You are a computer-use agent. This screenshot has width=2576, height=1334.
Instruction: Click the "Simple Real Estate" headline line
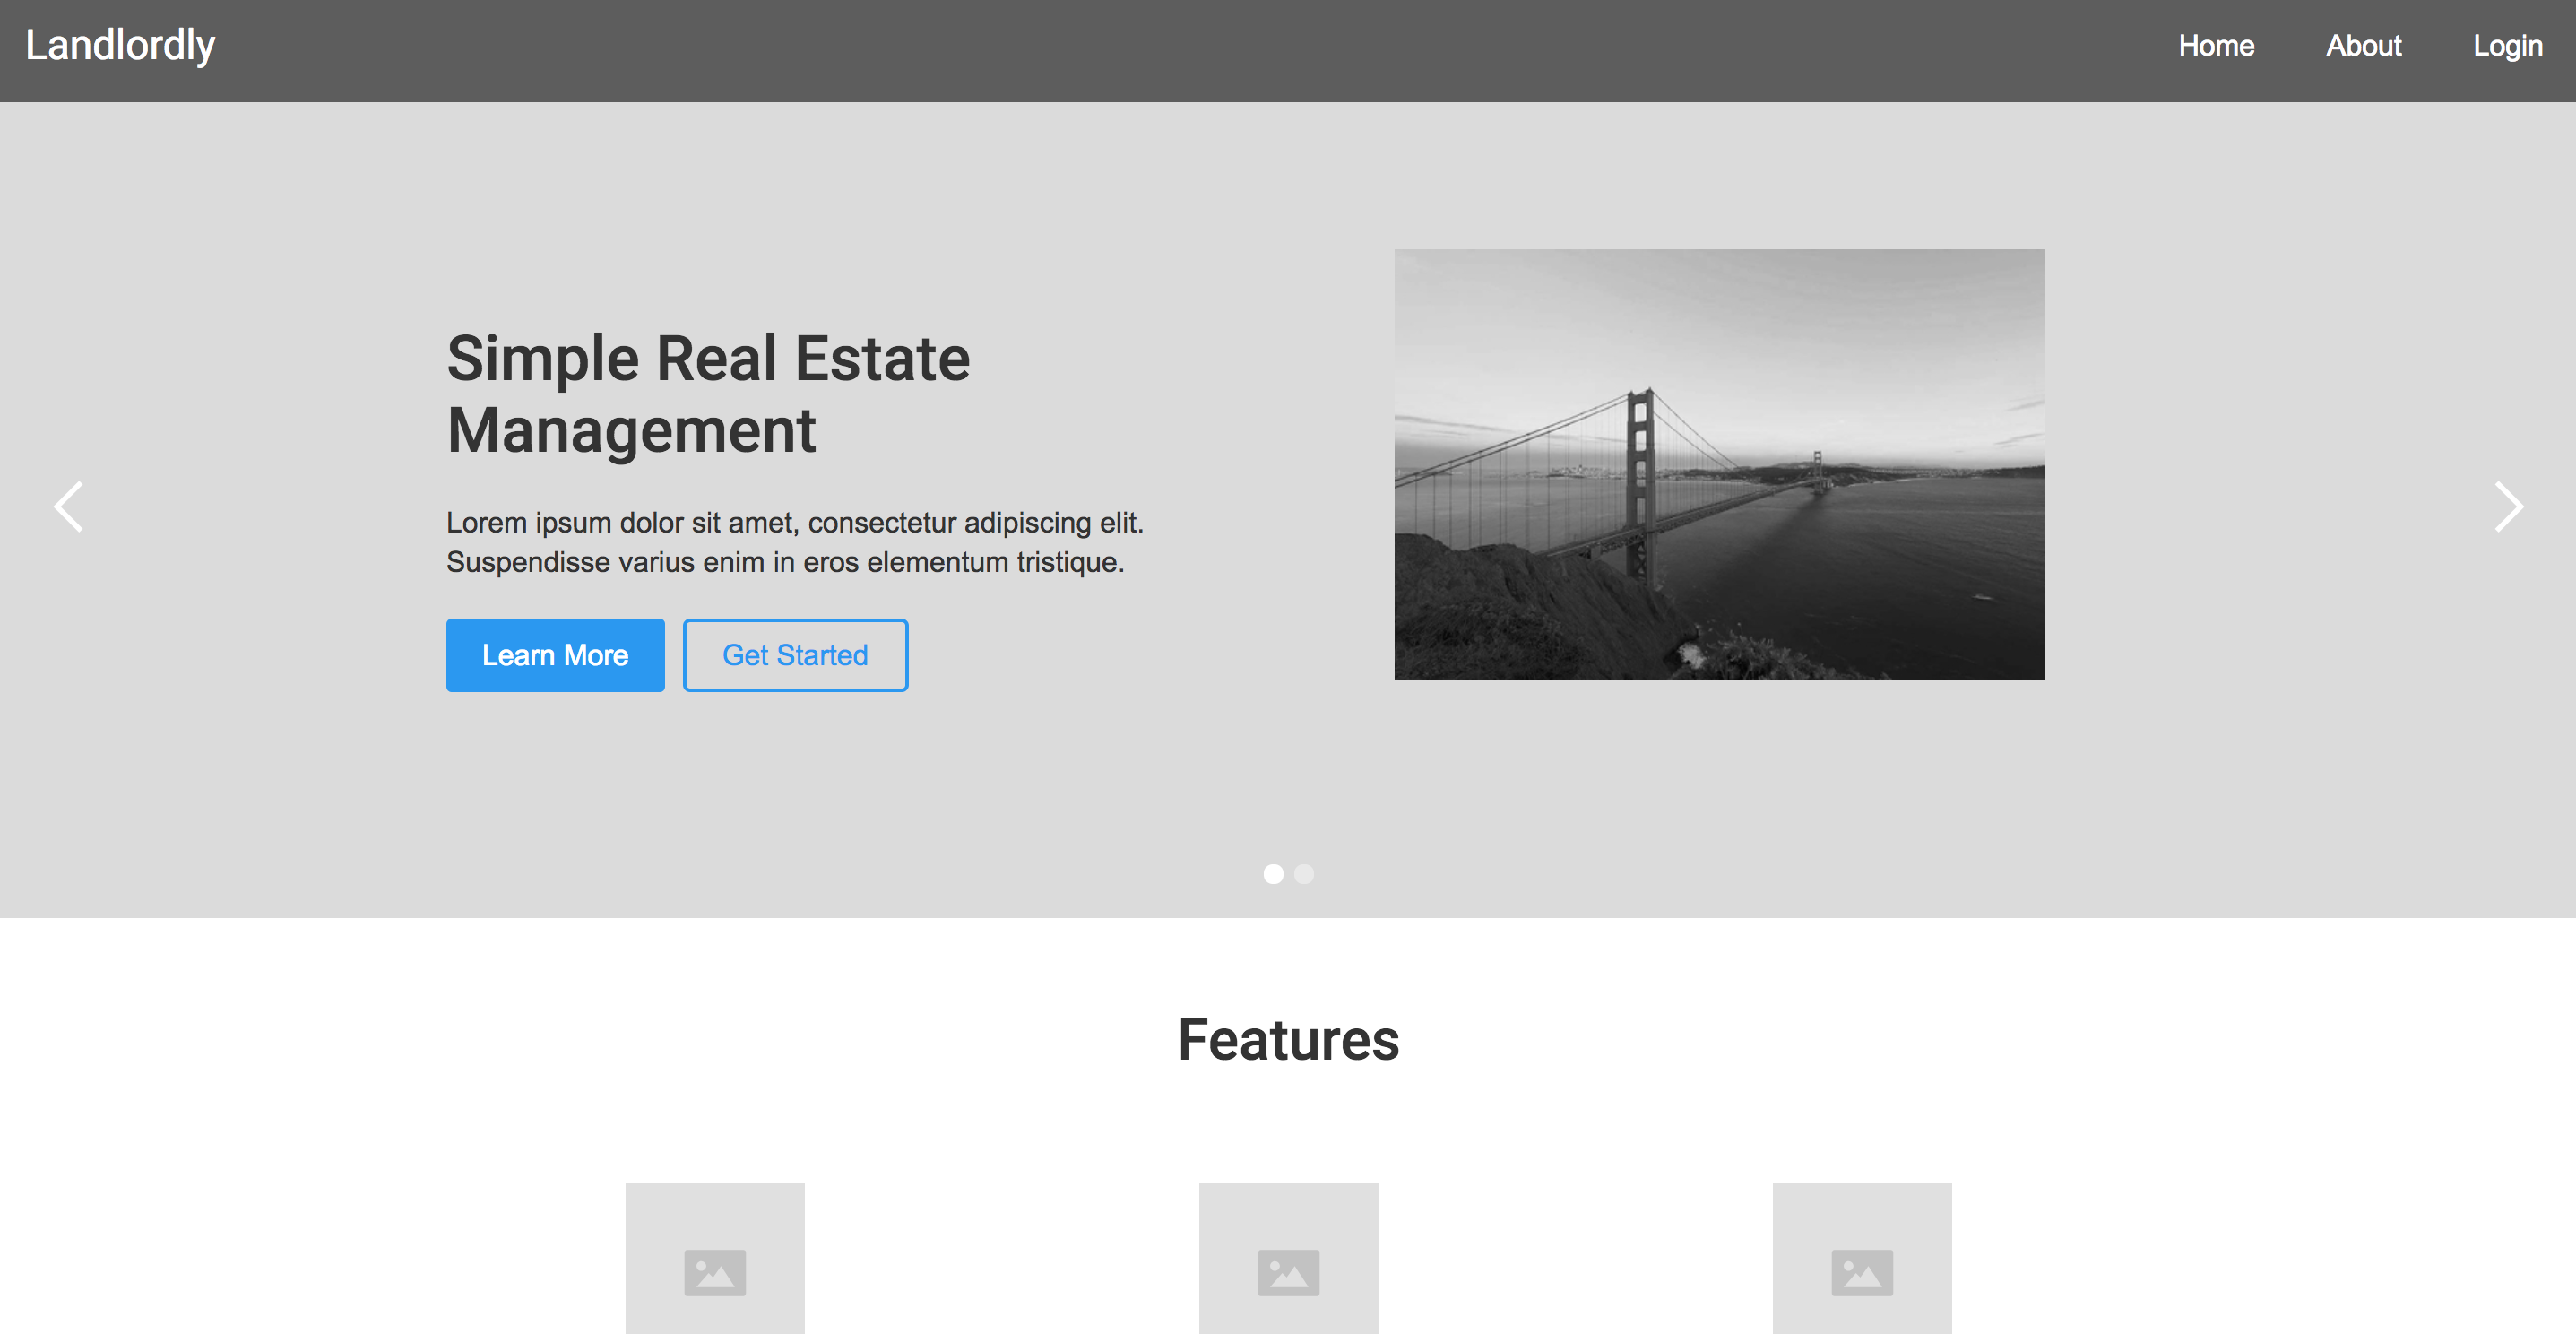(x=708, y=359)
